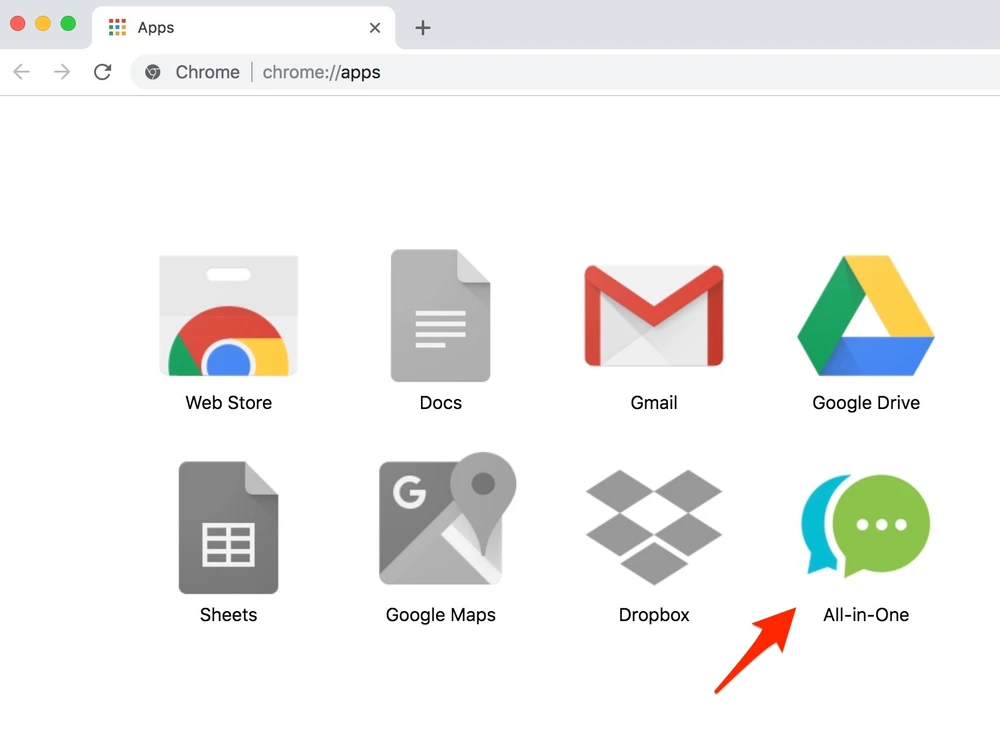Image resolution: width=1000 pixels, height=736 pixels.
Task: Launch the Docs app icon
Action: 440,316
